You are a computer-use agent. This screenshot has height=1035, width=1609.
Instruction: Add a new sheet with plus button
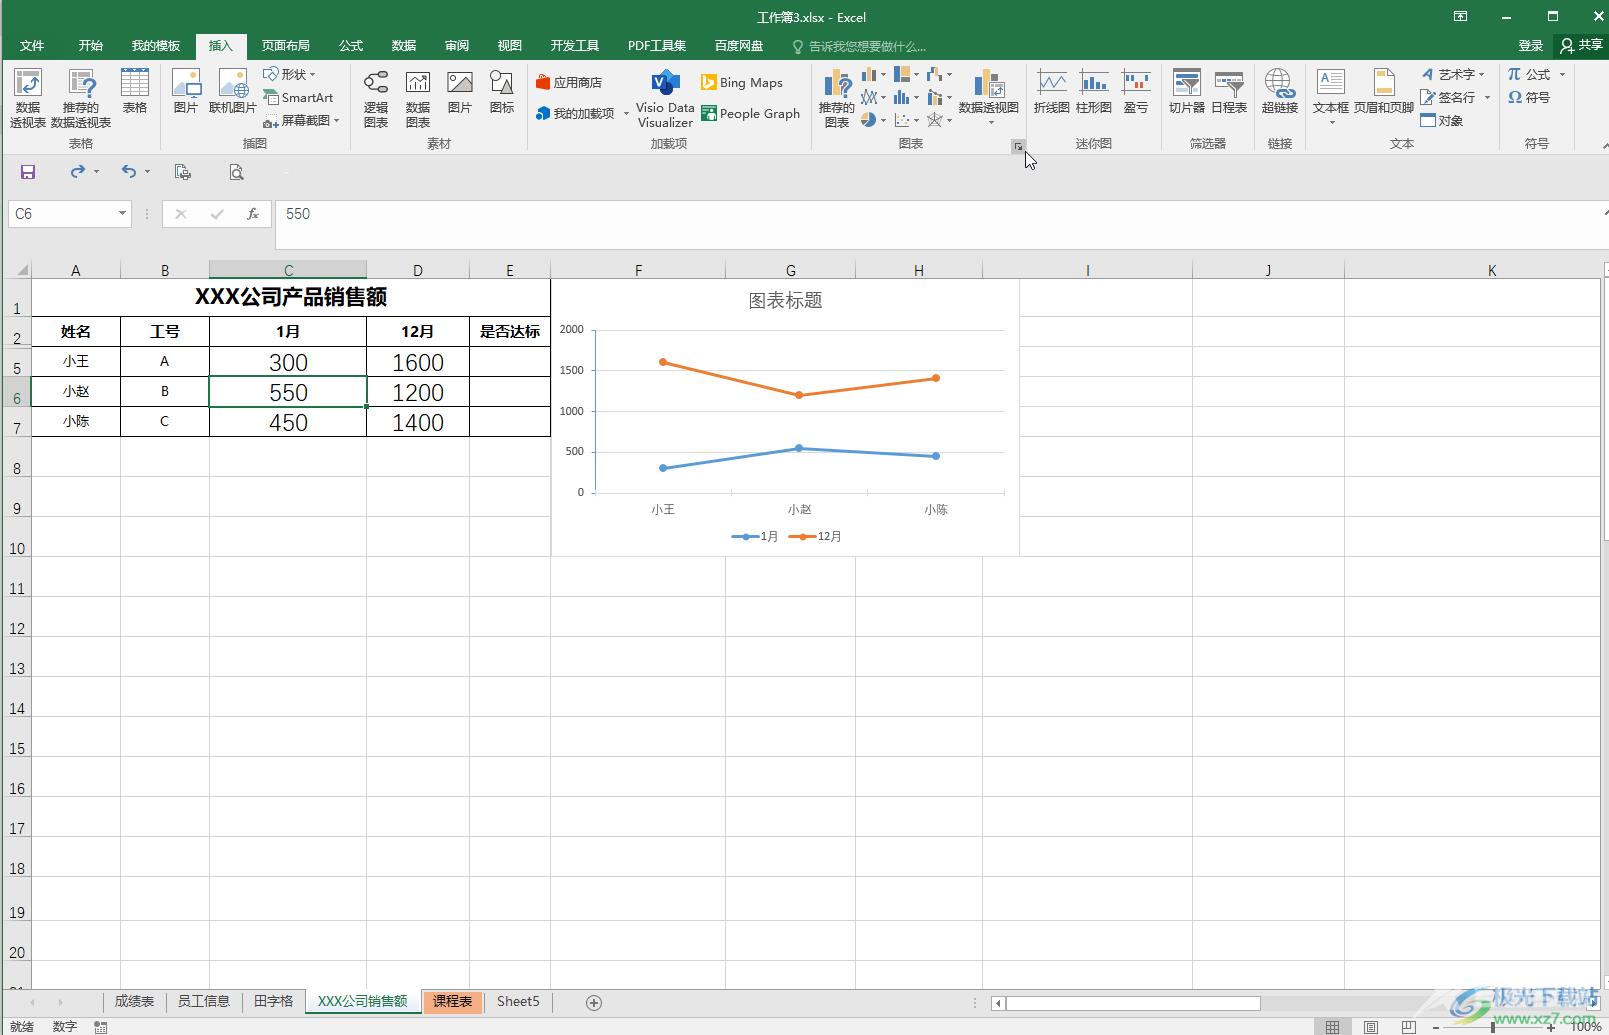coord(594,1002)
